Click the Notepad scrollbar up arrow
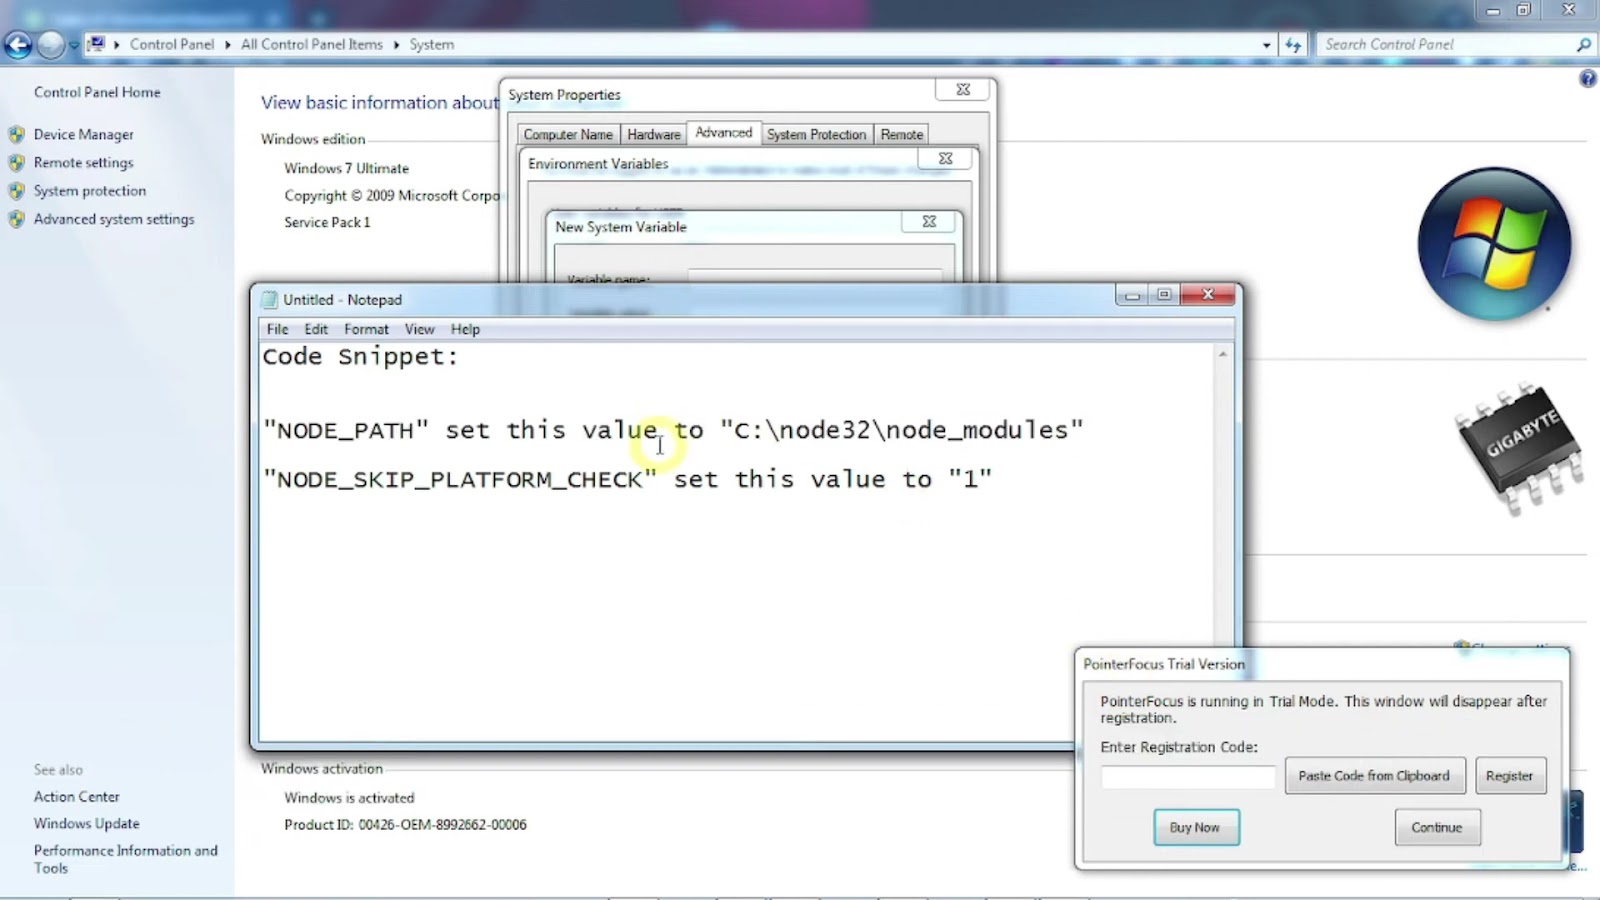This screenshot has width=1600, height=900. (x=1222, y=355)
